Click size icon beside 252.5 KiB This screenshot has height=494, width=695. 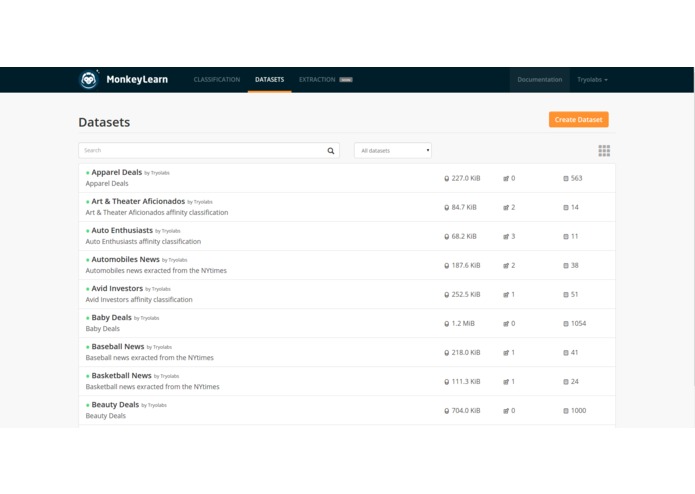click(446, 295)
